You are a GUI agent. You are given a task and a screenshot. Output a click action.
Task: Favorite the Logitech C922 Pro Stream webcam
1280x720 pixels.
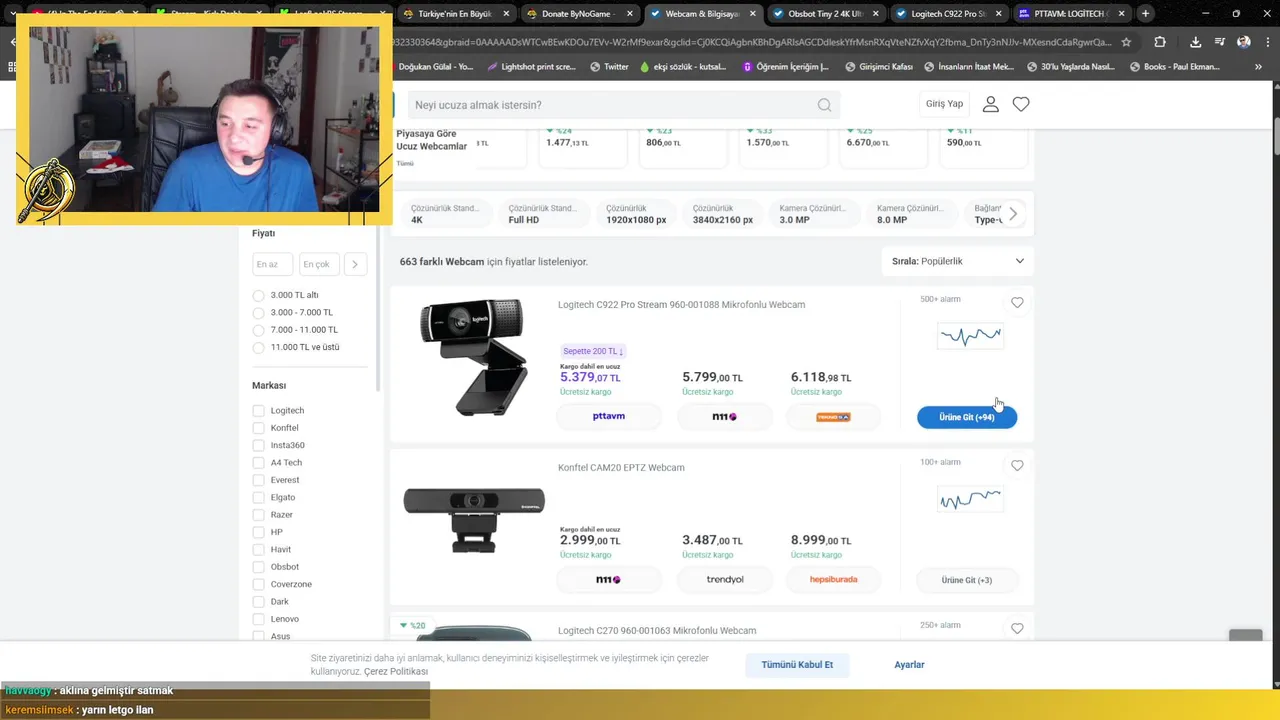(x=1017, y=303)
